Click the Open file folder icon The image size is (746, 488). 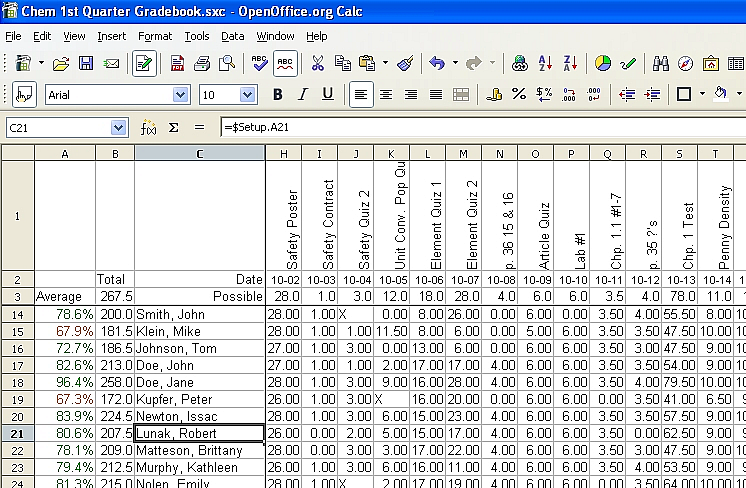[x=61, y=63]
